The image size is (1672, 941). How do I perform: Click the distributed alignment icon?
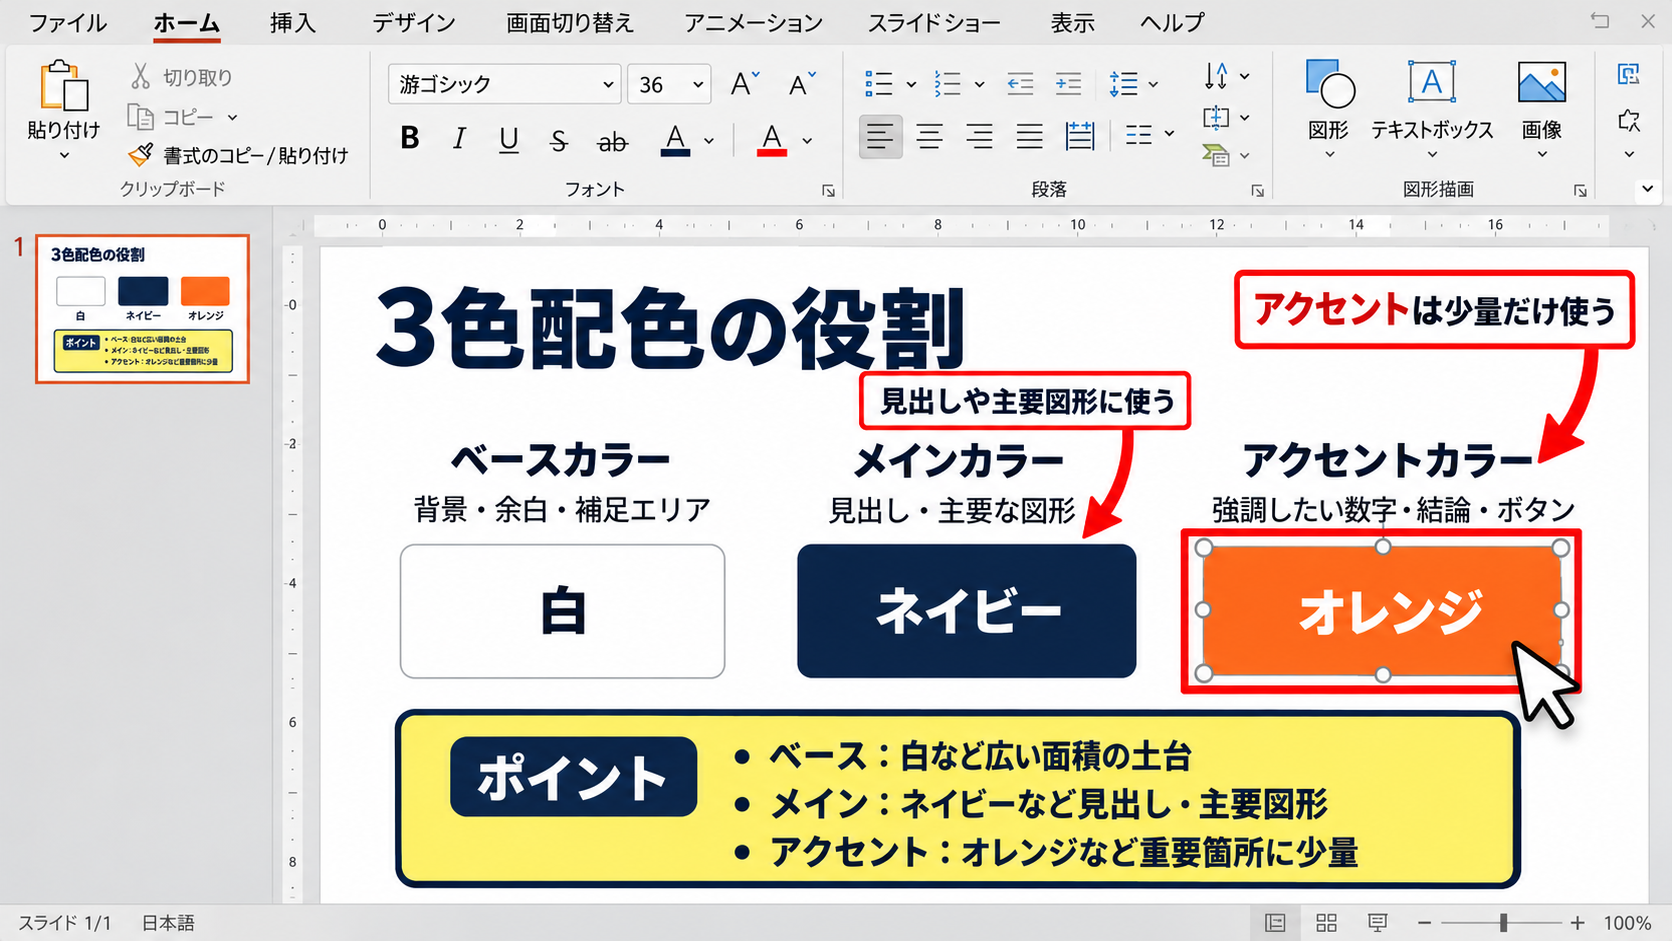pyautogui.click(x=1080, y=136)
